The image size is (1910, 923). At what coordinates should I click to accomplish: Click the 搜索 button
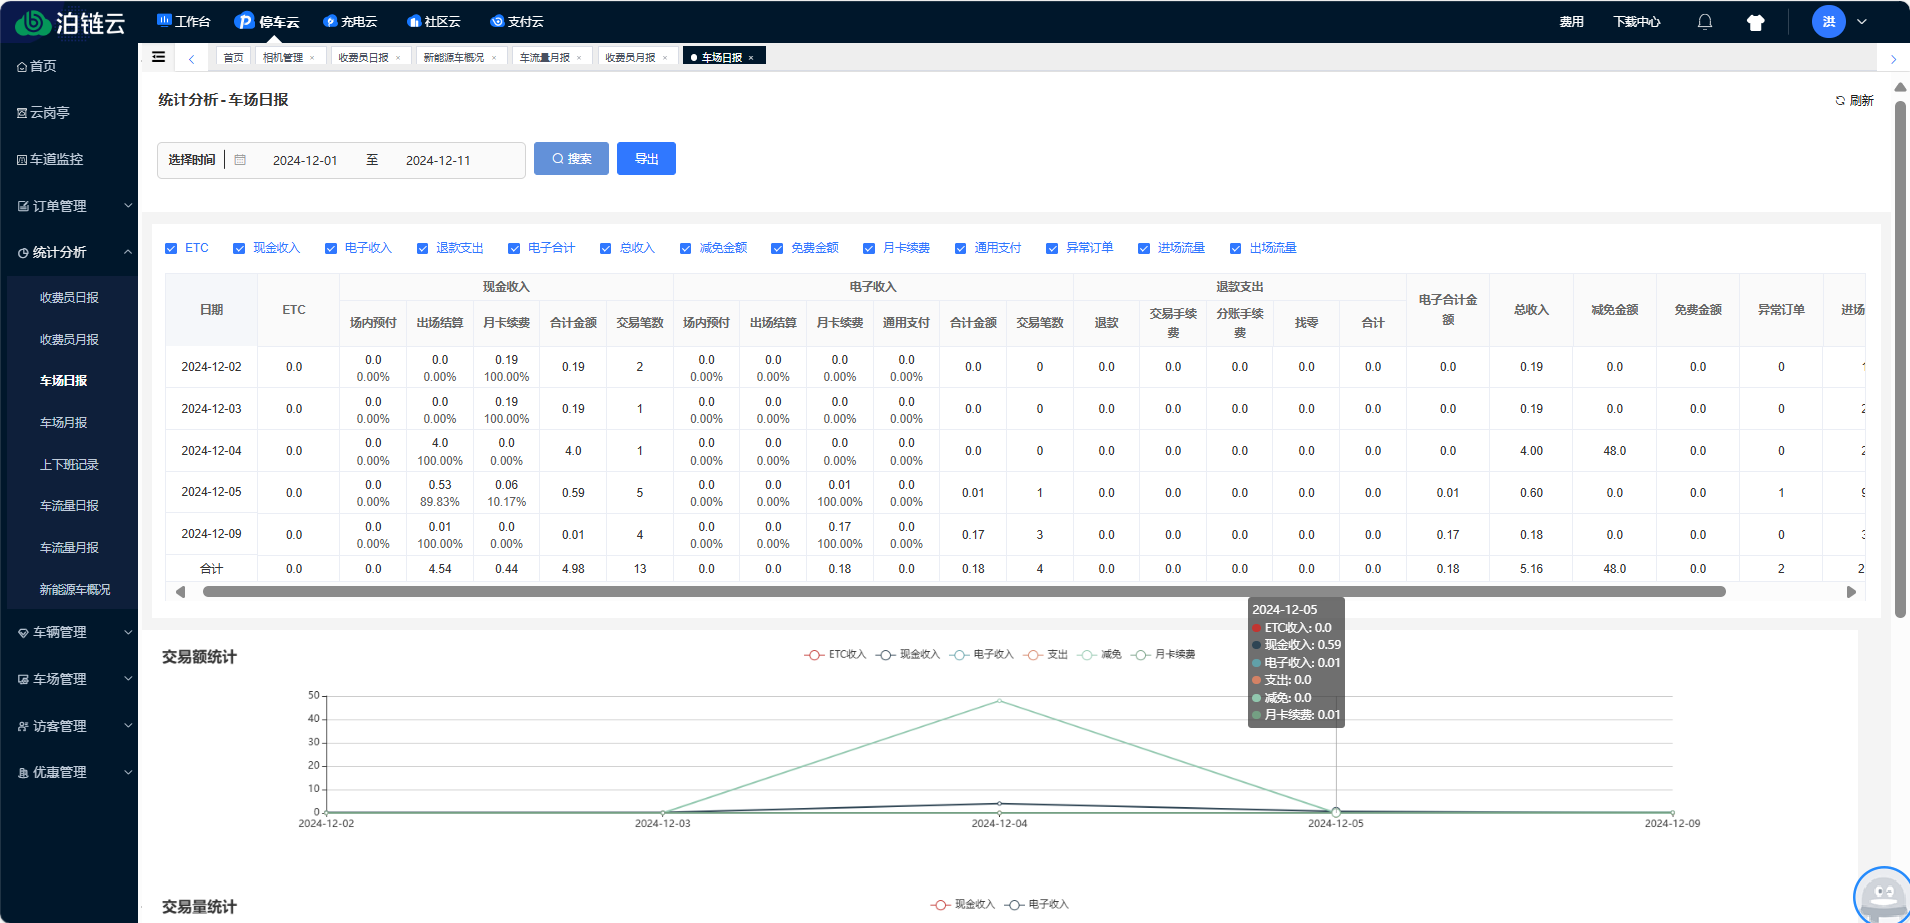[x=571, y=159]
